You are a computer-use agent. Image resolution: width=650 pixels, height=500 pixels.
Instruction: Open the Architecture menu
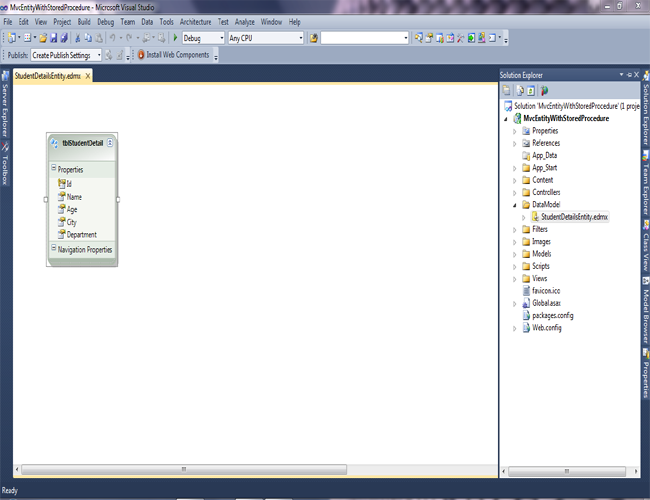(195, 22)
